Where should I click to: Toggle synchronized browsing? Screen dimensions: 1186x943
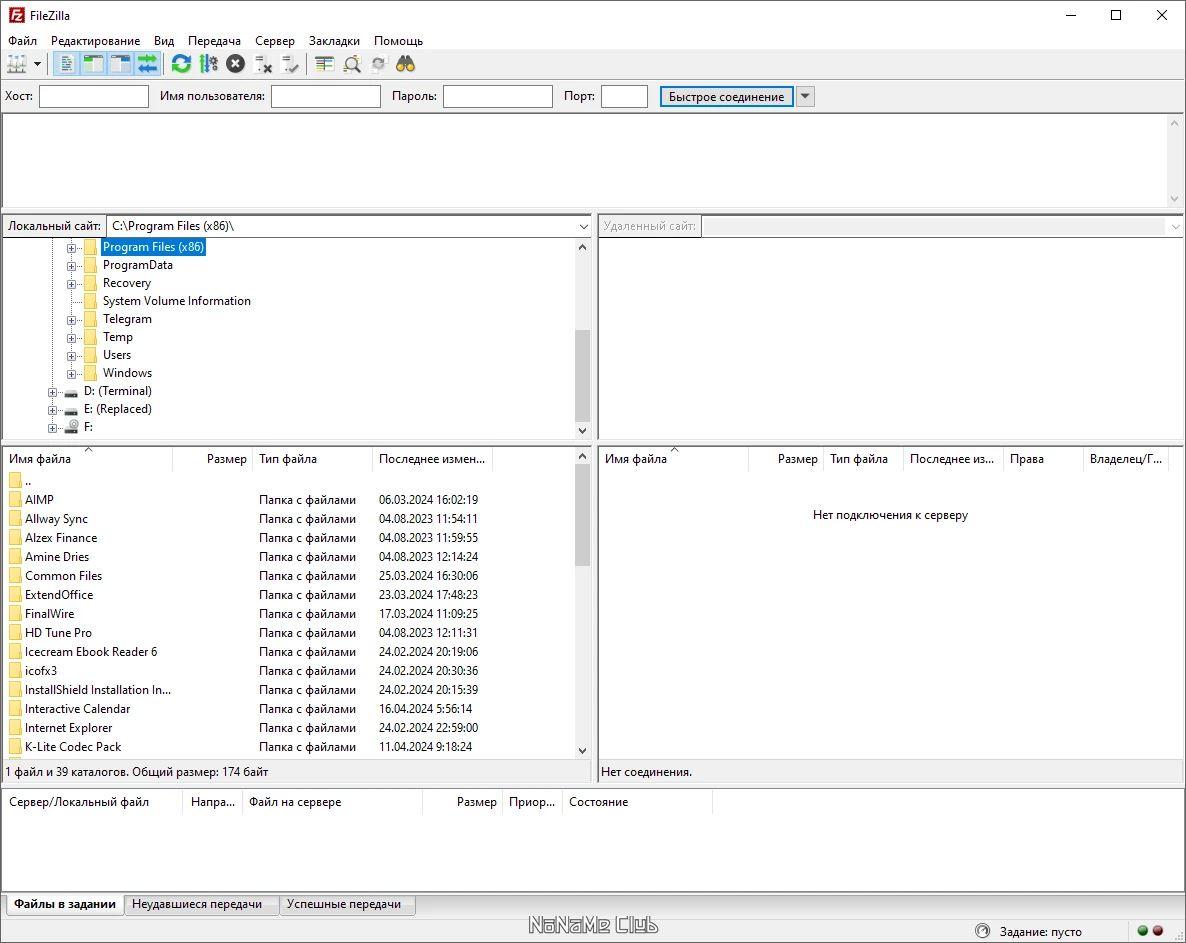click(x=378, y=64)
